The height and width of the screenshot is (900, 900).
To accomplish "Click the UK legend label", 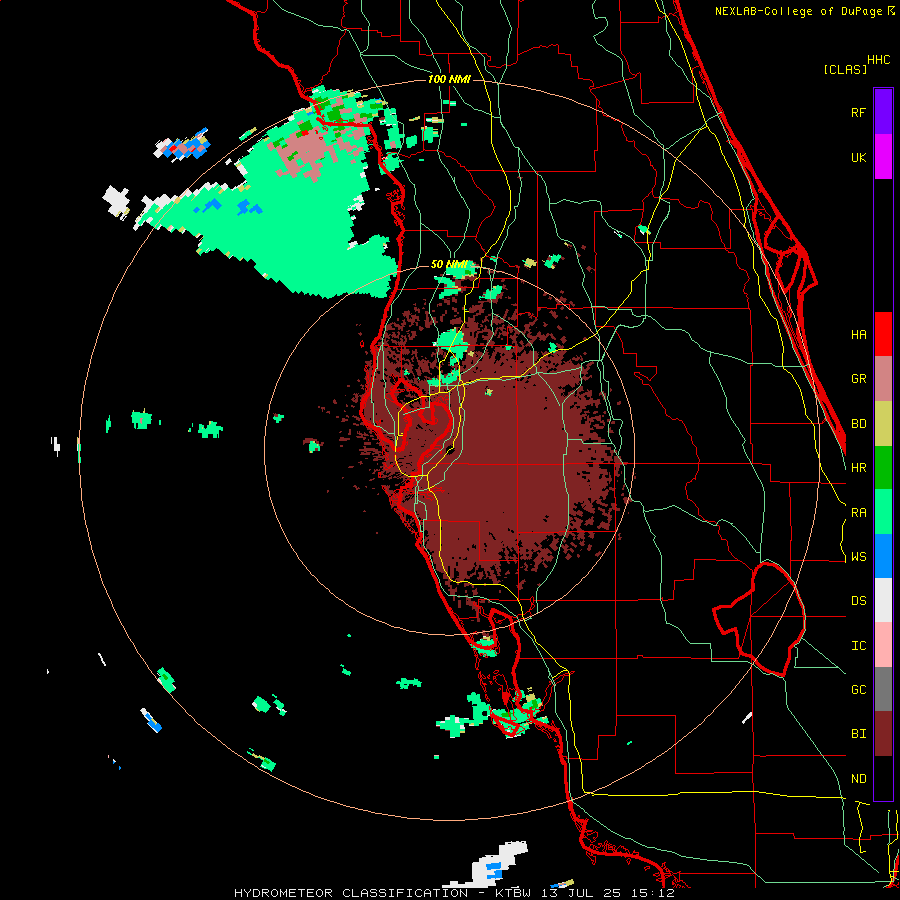I will pos(858,157).
